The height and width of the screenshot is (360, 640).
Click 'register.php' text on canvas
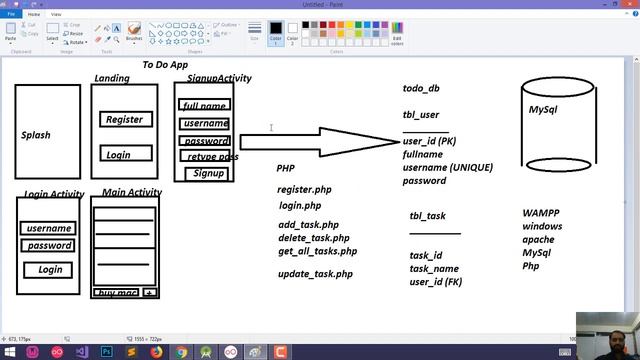coord(304,189)
